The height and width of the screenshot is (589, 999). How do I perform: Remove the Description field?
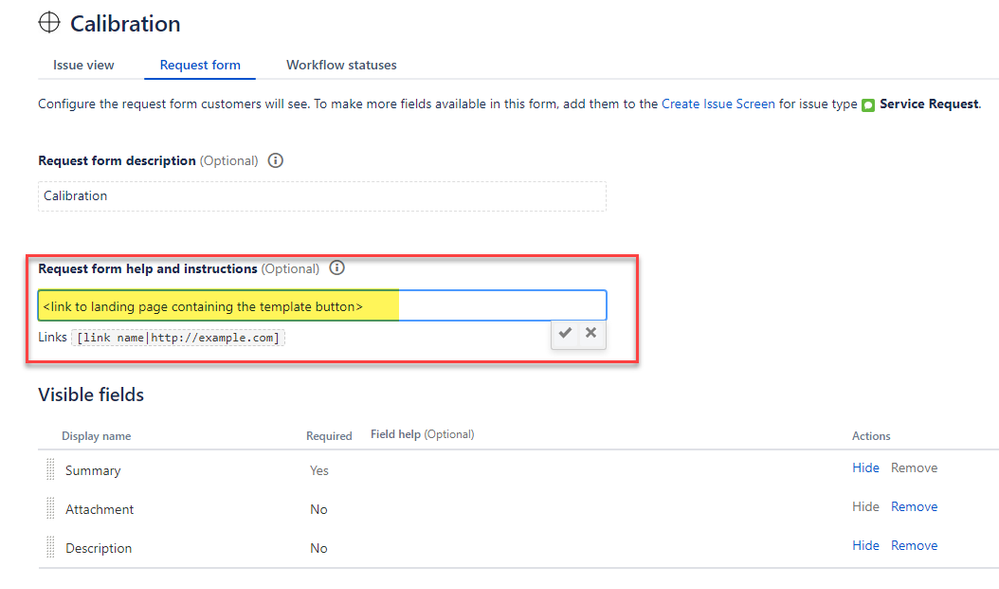coord(914,546)
